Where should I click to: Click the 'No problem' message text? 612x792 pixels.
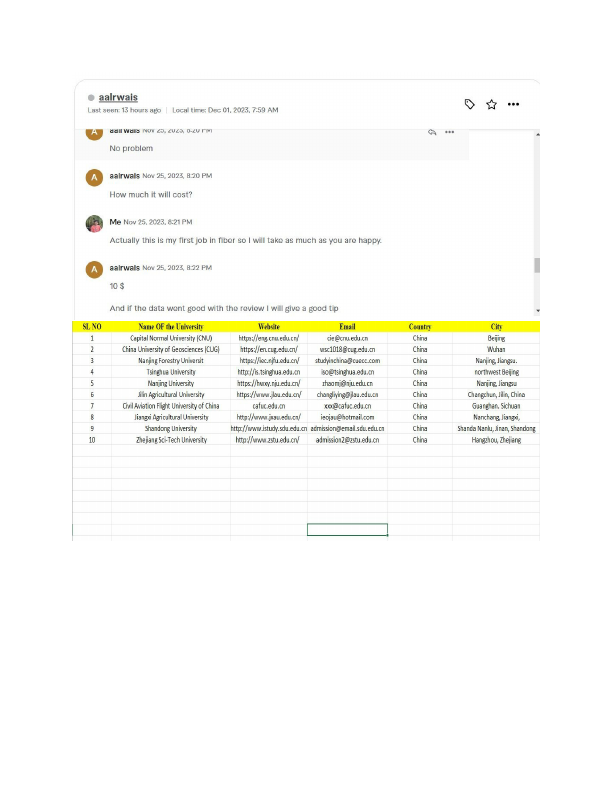[131, 148]
